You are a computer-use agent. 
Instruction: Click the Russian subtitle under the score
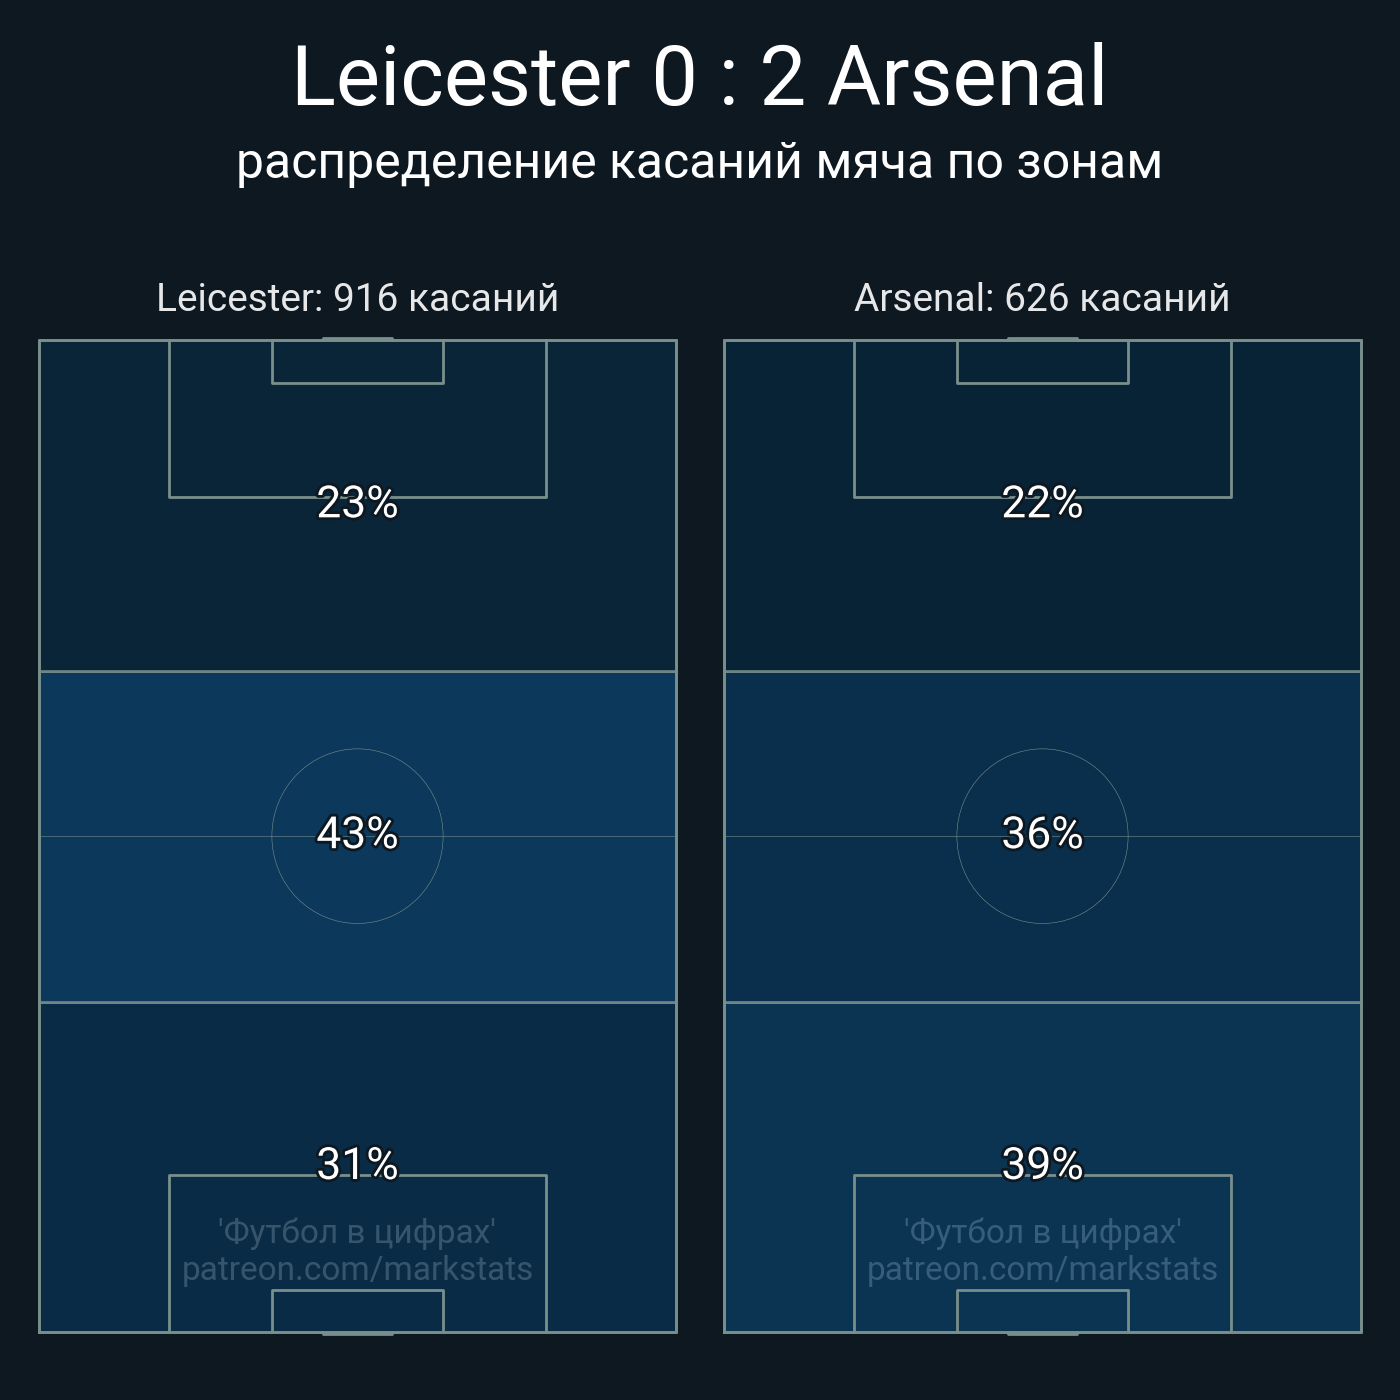pos(699,162)
